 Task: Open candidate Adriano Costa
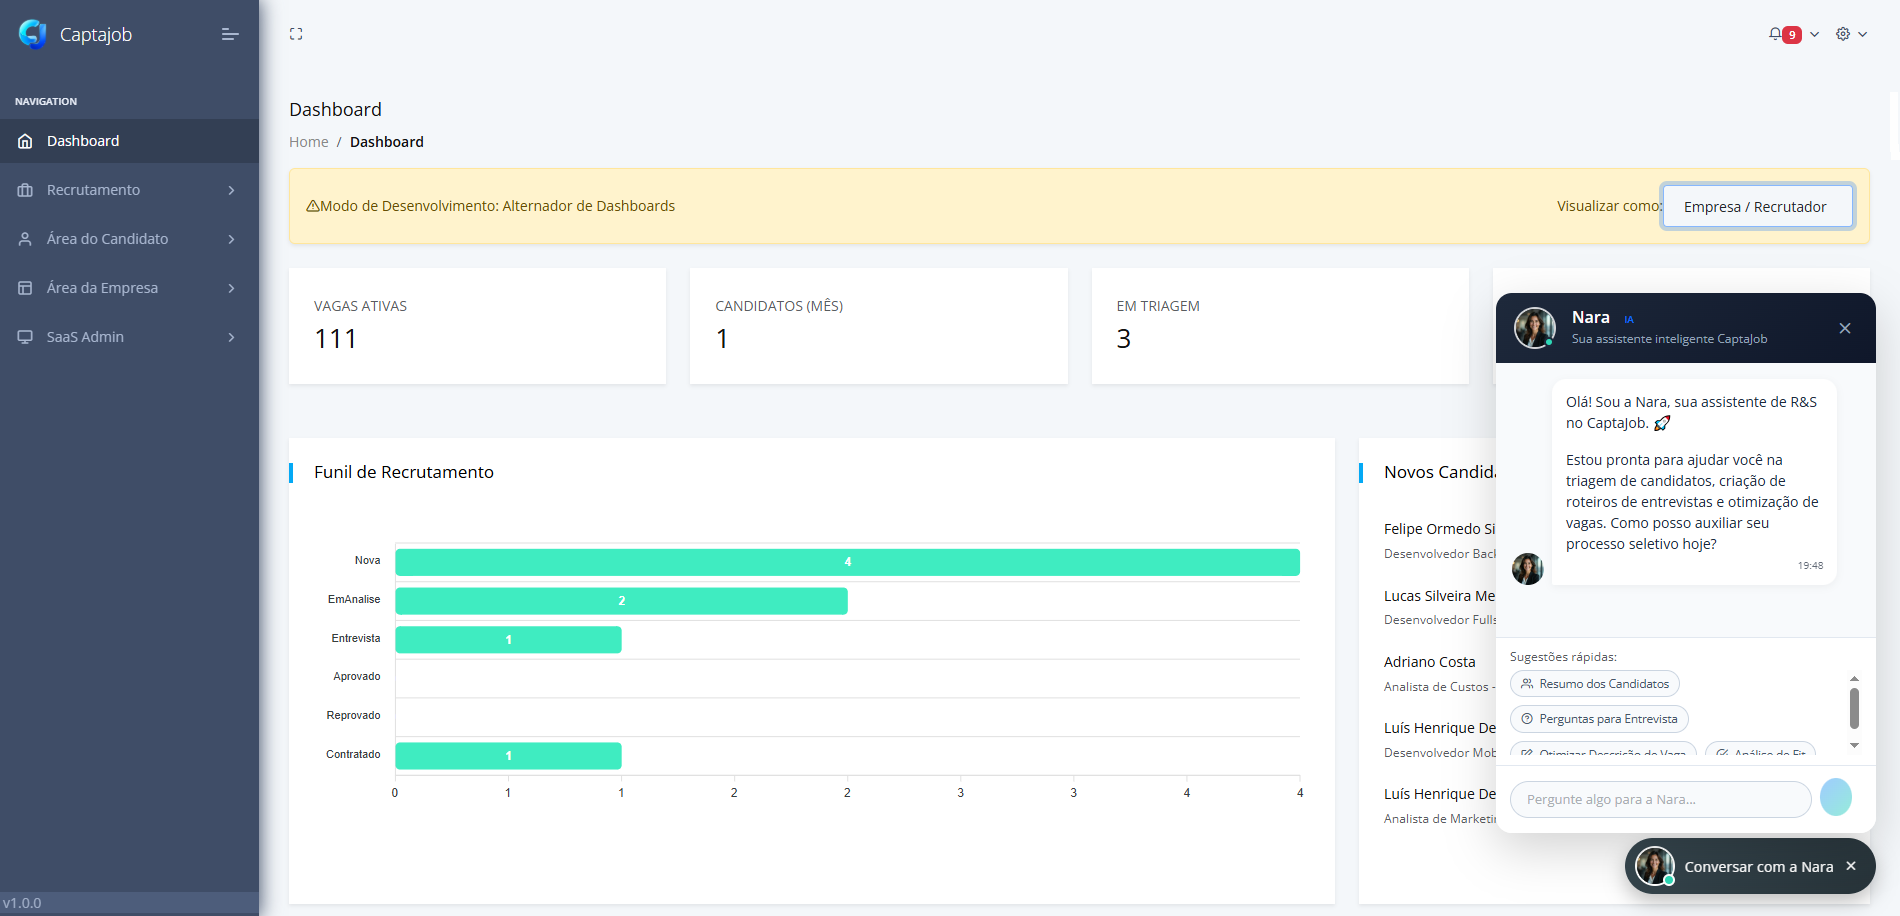[1429, 662]
